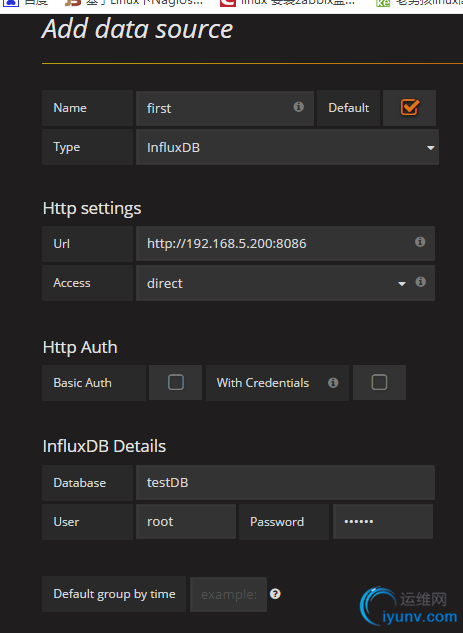Enable the With Credentials checkbox
Image resolution: width=463 pixels, height=633 pixels.
[379, 382]
